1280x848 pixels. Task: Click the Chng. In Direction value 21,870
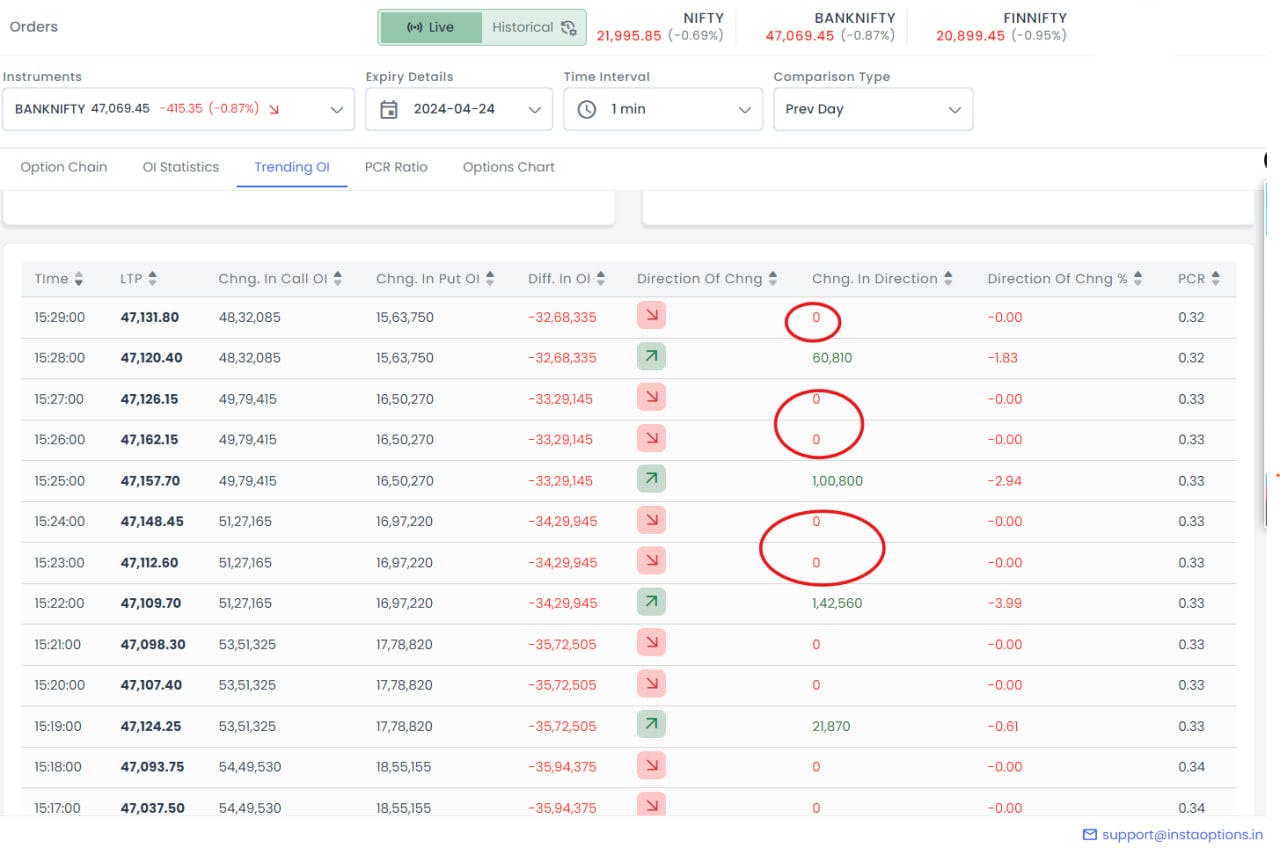pyautogui.click(x=831, y=727)
